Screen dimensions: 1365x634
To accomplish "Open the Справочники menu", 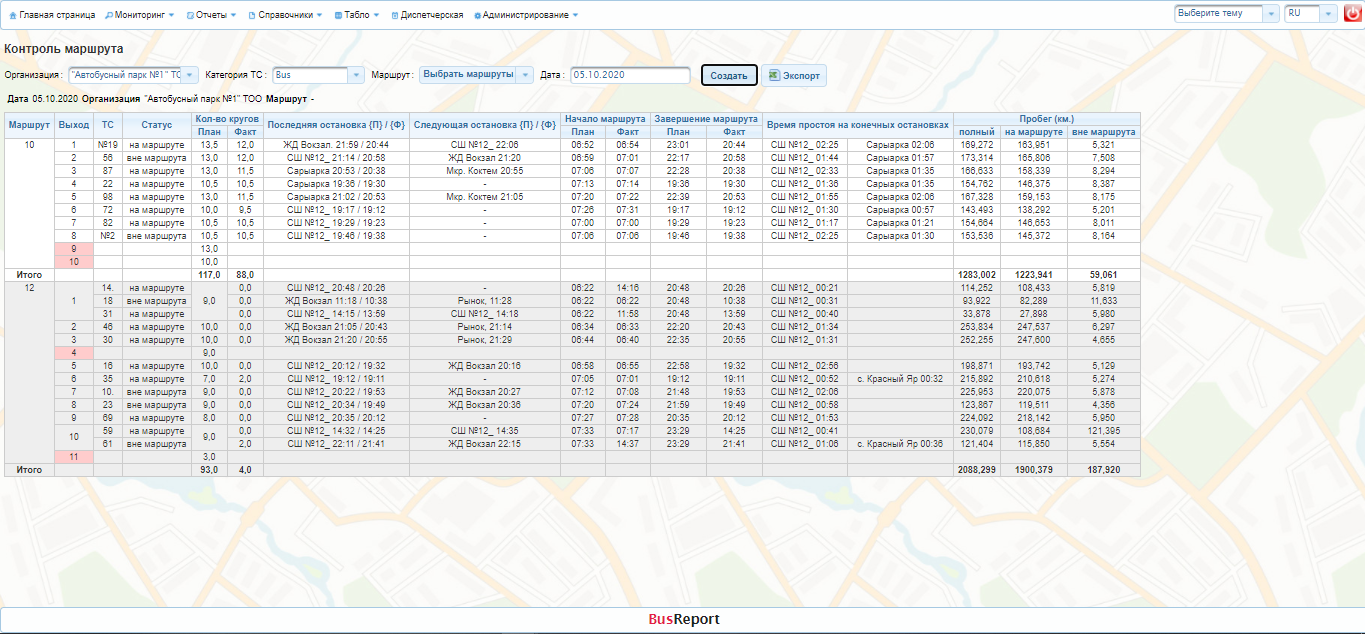I will [x=286, y=15].
